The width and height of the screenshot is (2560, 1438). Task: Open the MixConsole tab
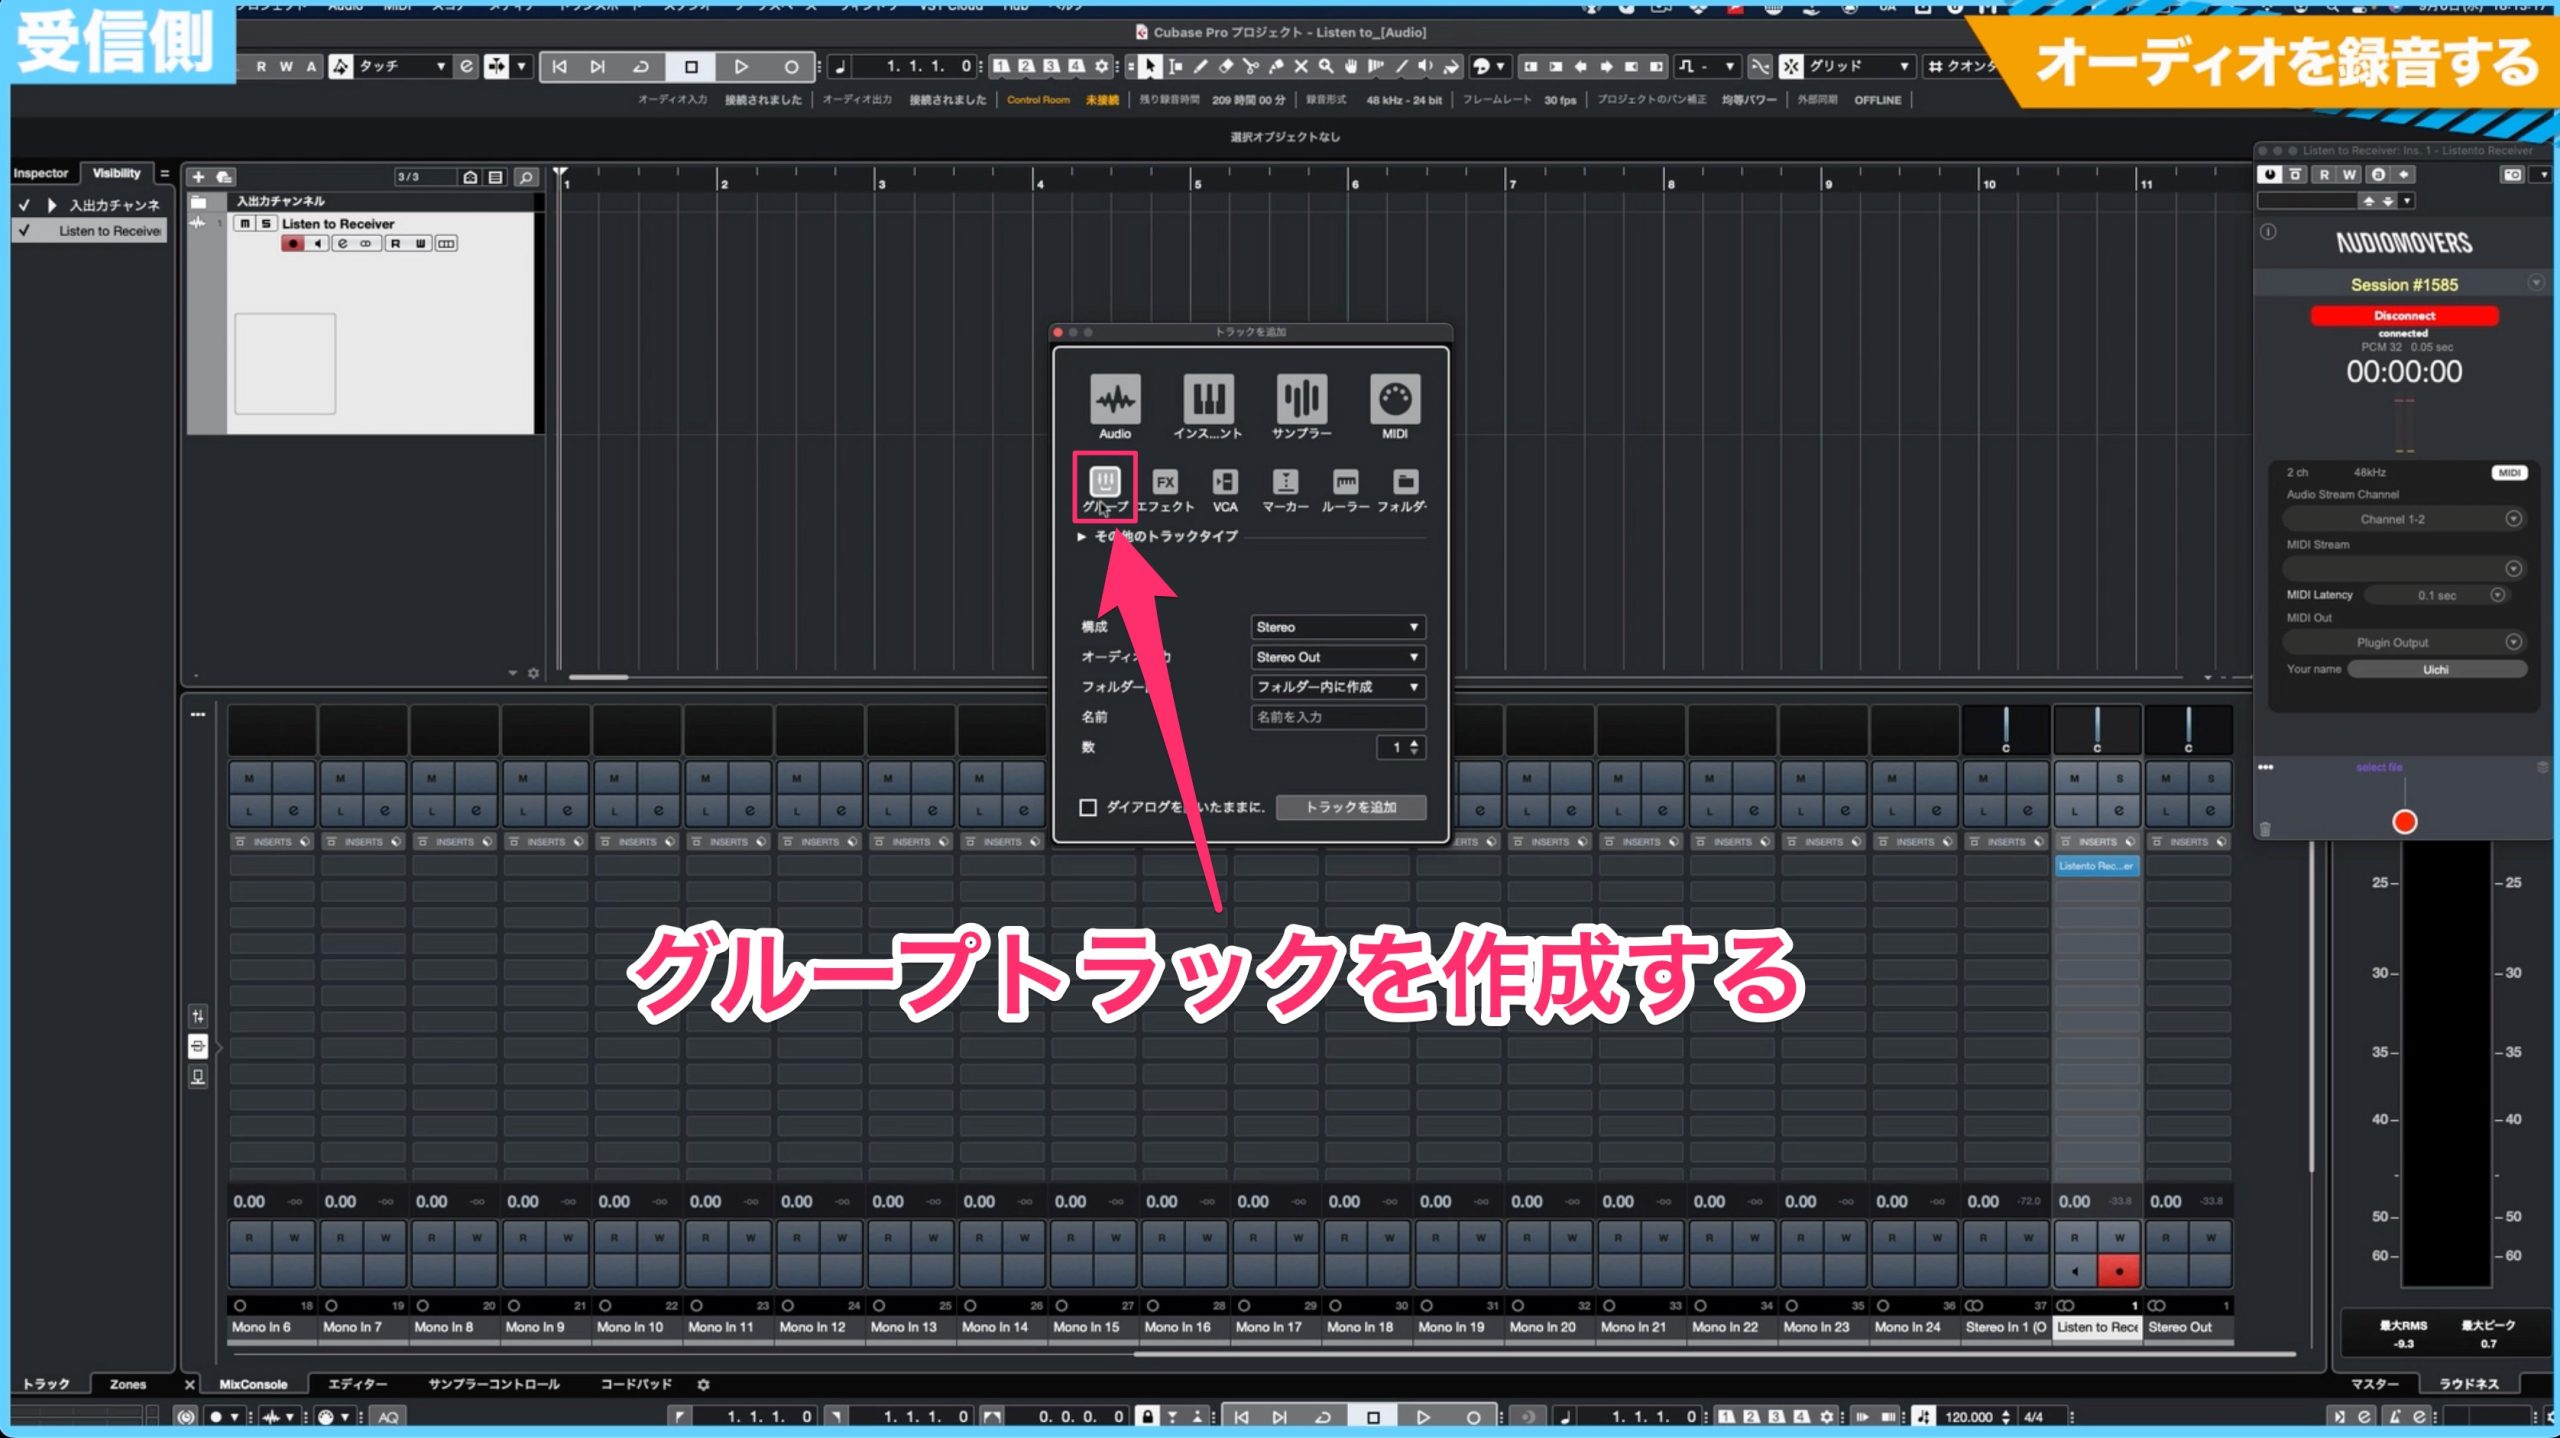(x=253, y=1384)
